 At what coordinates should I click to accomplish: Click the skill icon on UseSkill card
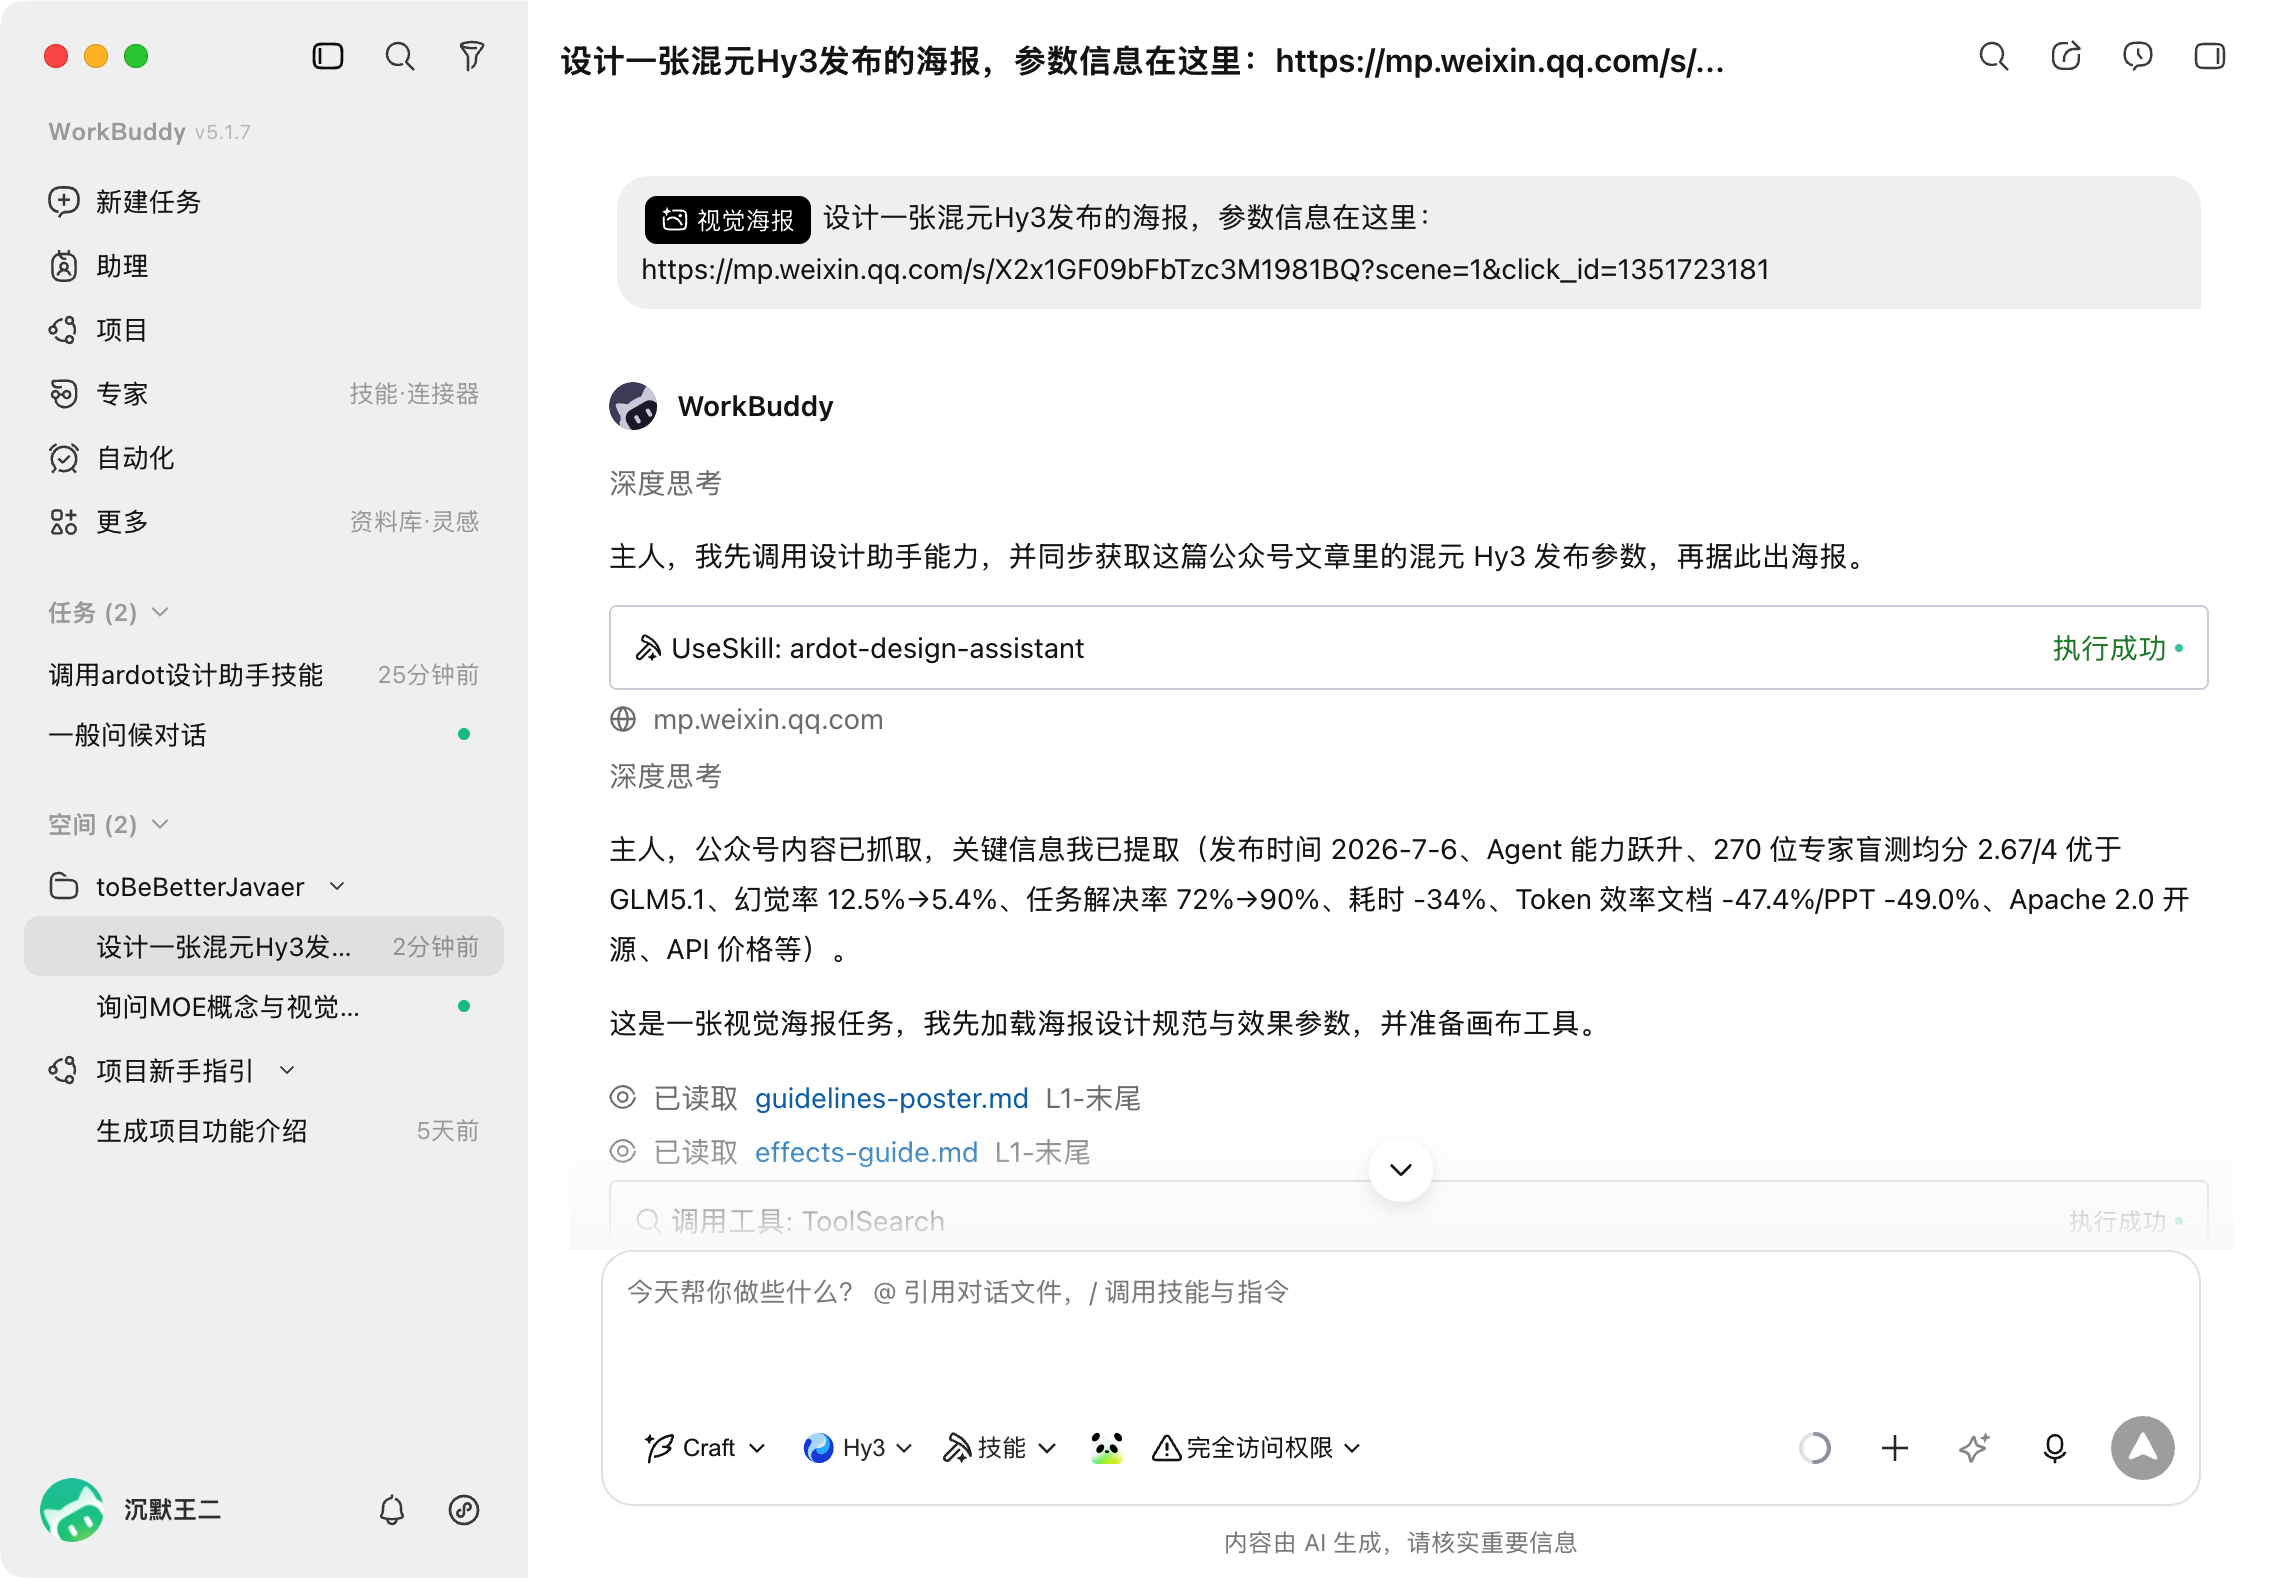click(x=648, y=648)
